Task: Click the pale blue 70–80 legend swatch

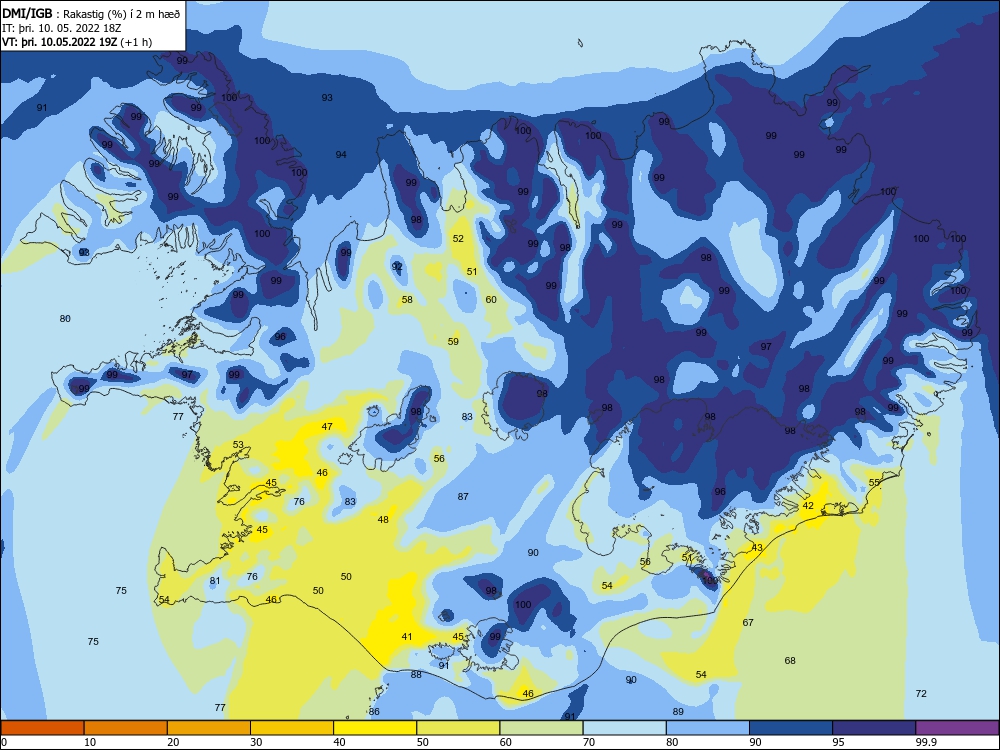Action: pyautogui.click(x=624, y=728)
